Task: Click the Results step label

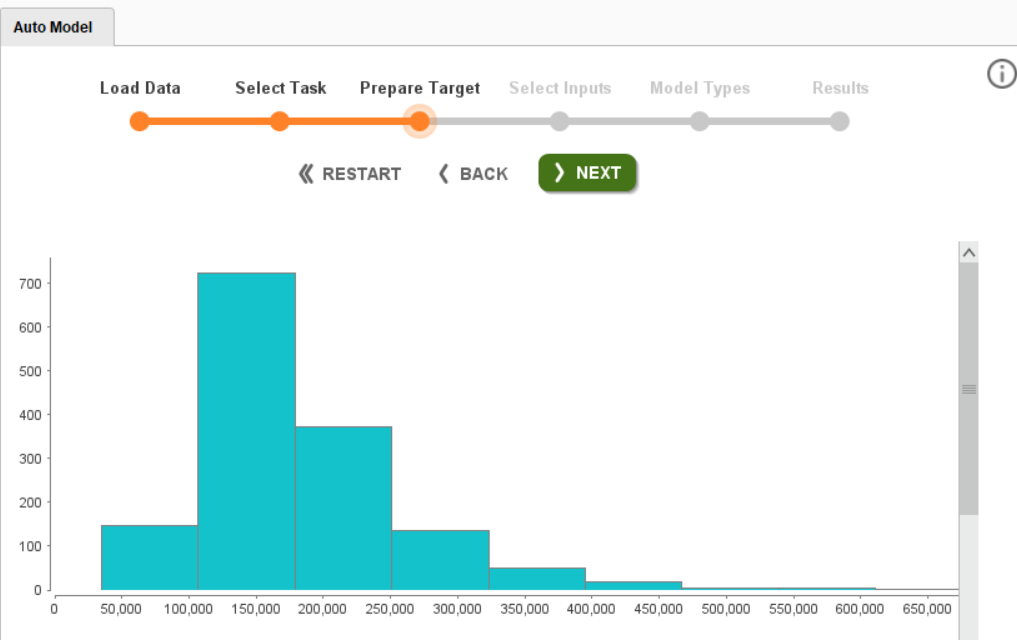Action: (x=840, y=88)
